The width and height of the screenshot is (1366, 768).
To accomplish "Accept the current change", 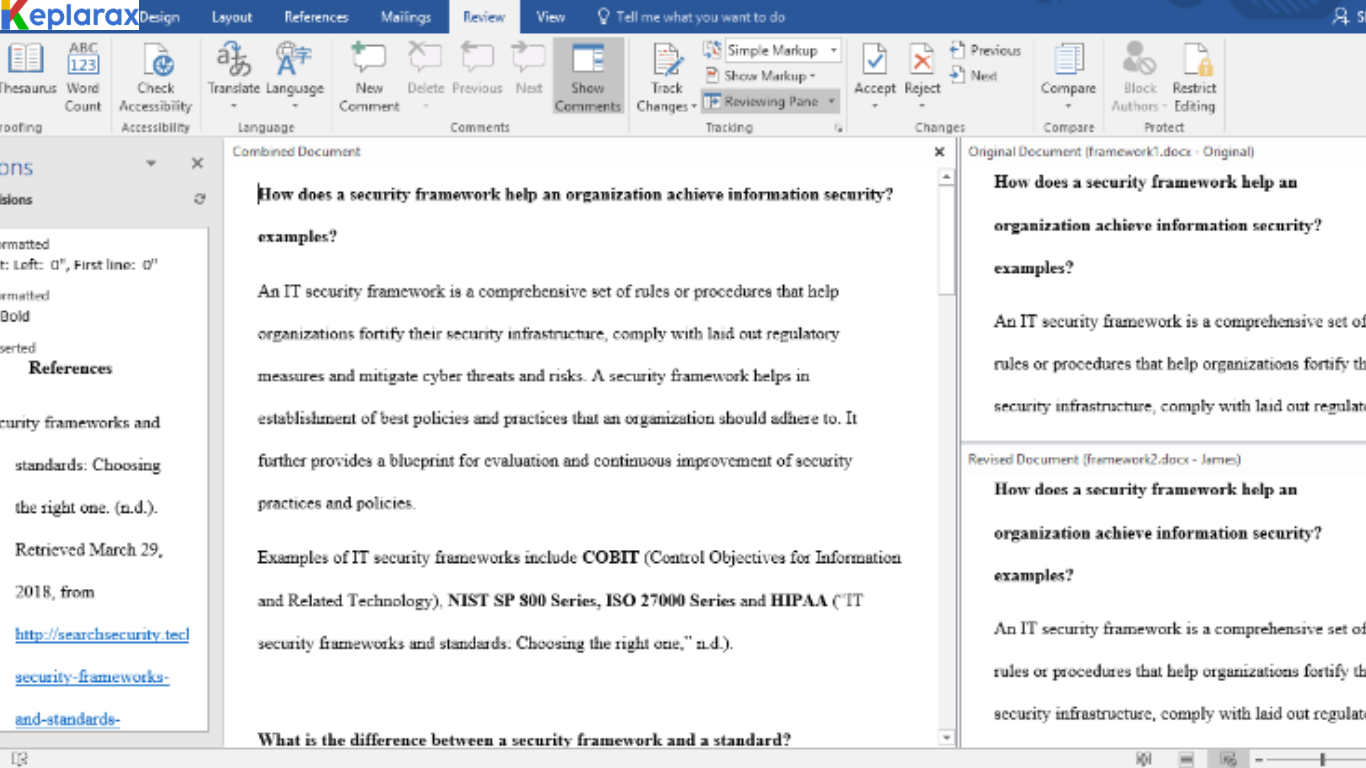I will [x=874, y=70].
